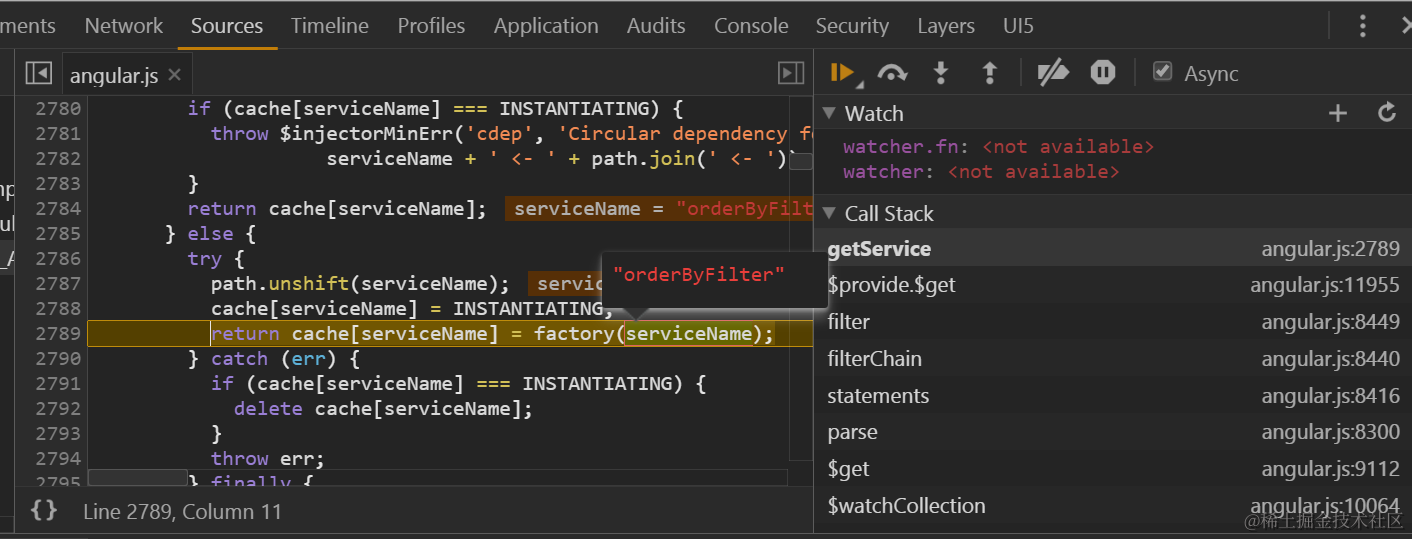1412x539 pixels.
Task: Select getService call stack frame
Action: (1113, 248)
